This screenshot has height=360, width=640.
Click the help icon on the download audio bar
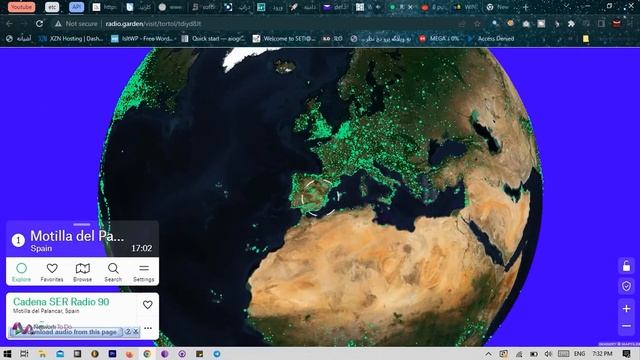(x=128, y=332)
